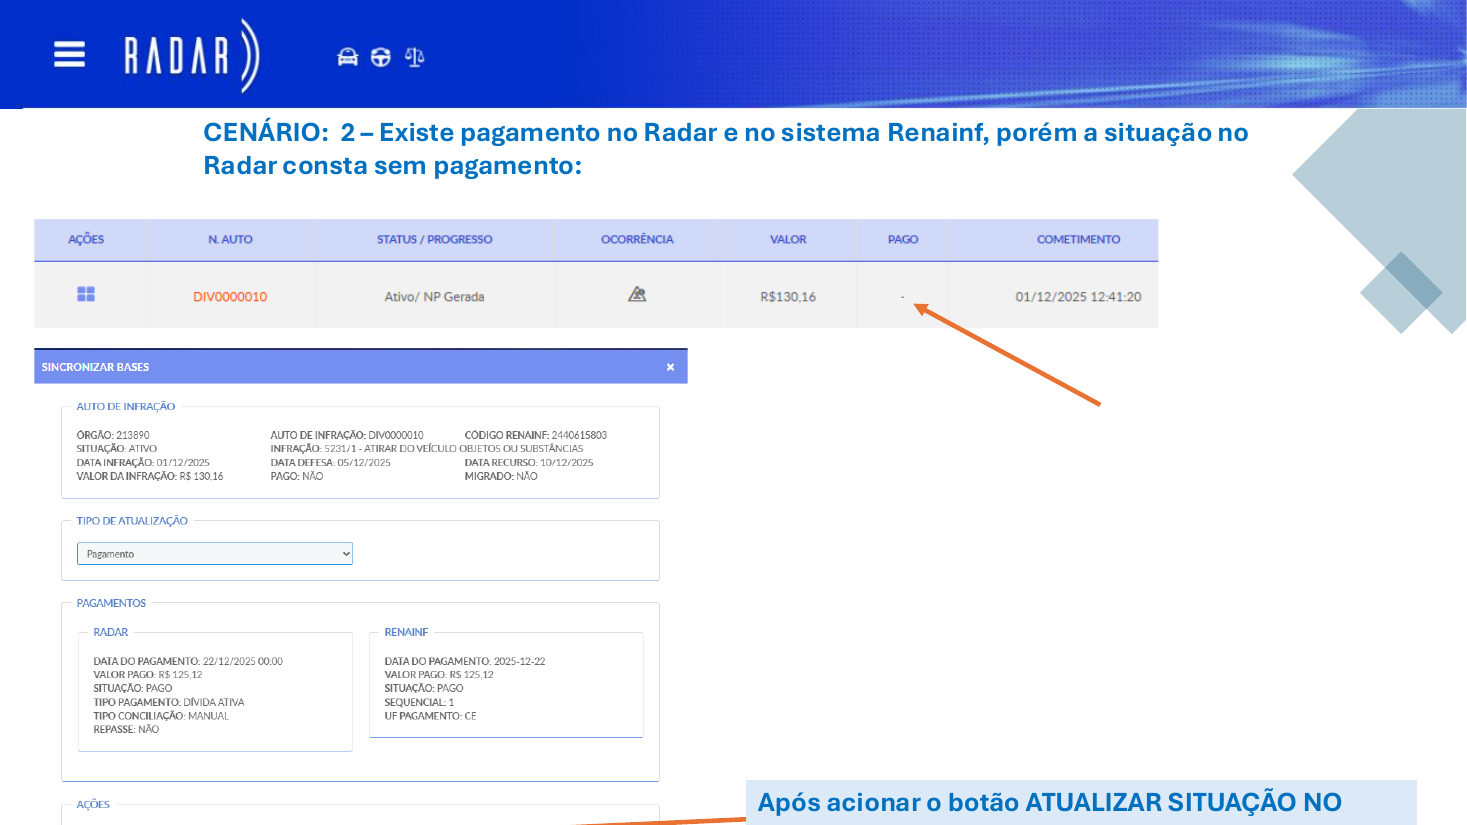
Task: Sort by N. AUTO column header
Action: click(x=230, y=240)
